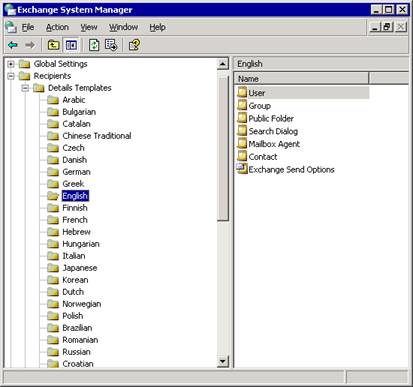Image resolution: width=413 pixels, height=387 pixels.
Task: Minimize the inner console window
Action: 375,27
